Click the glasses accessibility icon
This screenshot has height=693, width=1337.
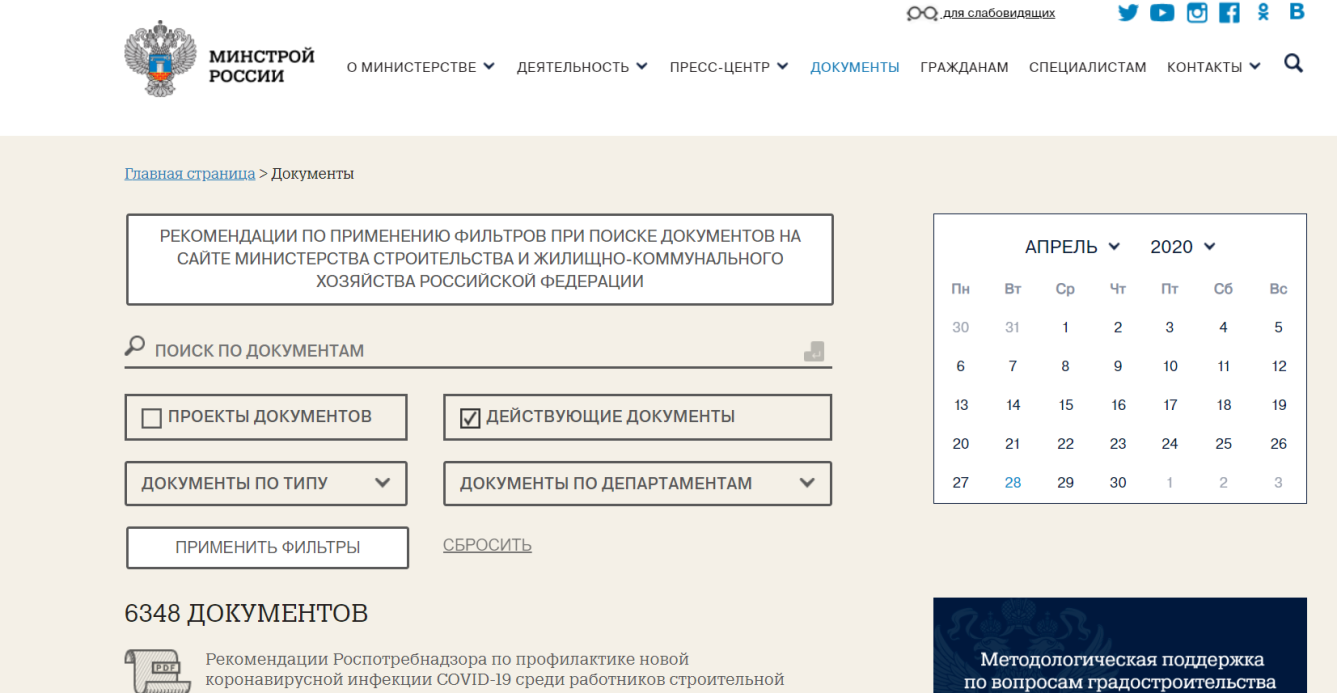pos(922,14)
